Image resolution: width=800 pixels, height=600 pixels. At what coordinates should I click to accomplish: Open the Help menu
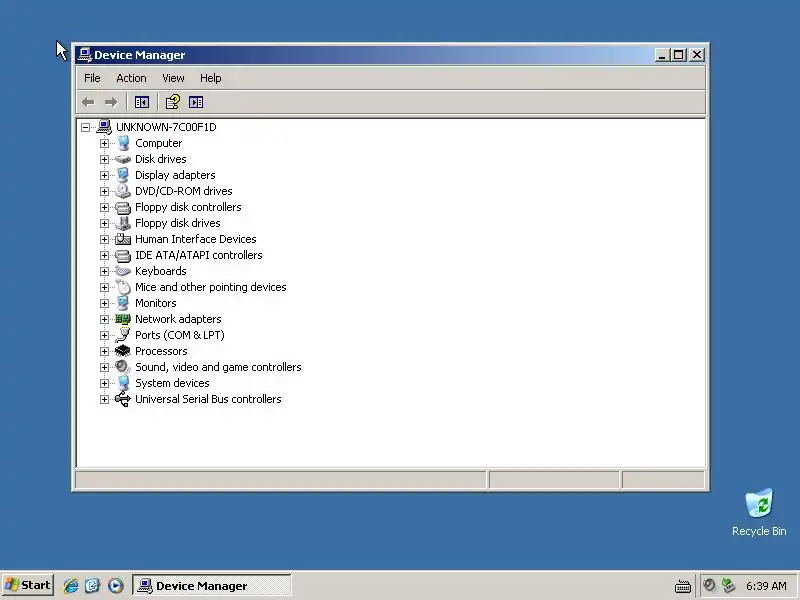[x=211, y=78]
